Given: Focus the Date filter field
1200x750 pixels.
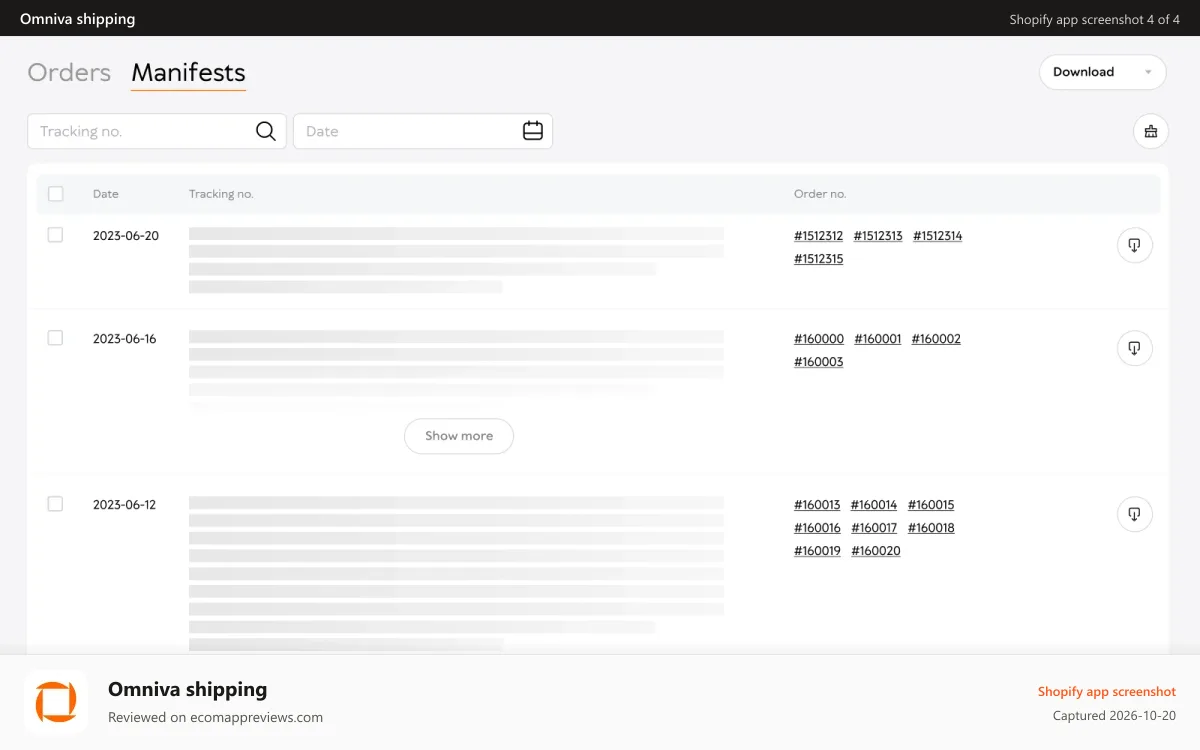Looking at the screenshot, I should (x=423, y=131).
